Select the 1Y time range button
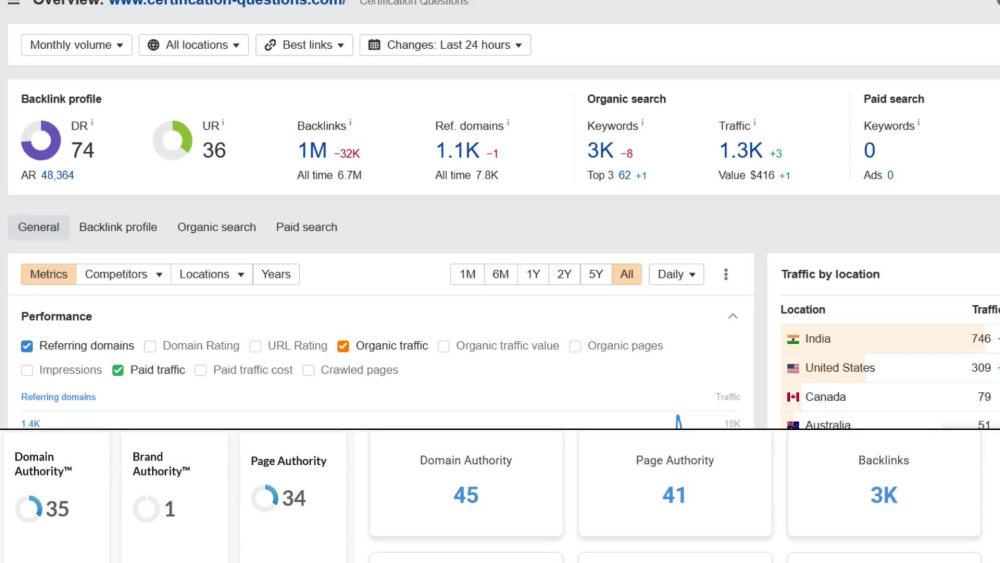 tap(533, 274)
